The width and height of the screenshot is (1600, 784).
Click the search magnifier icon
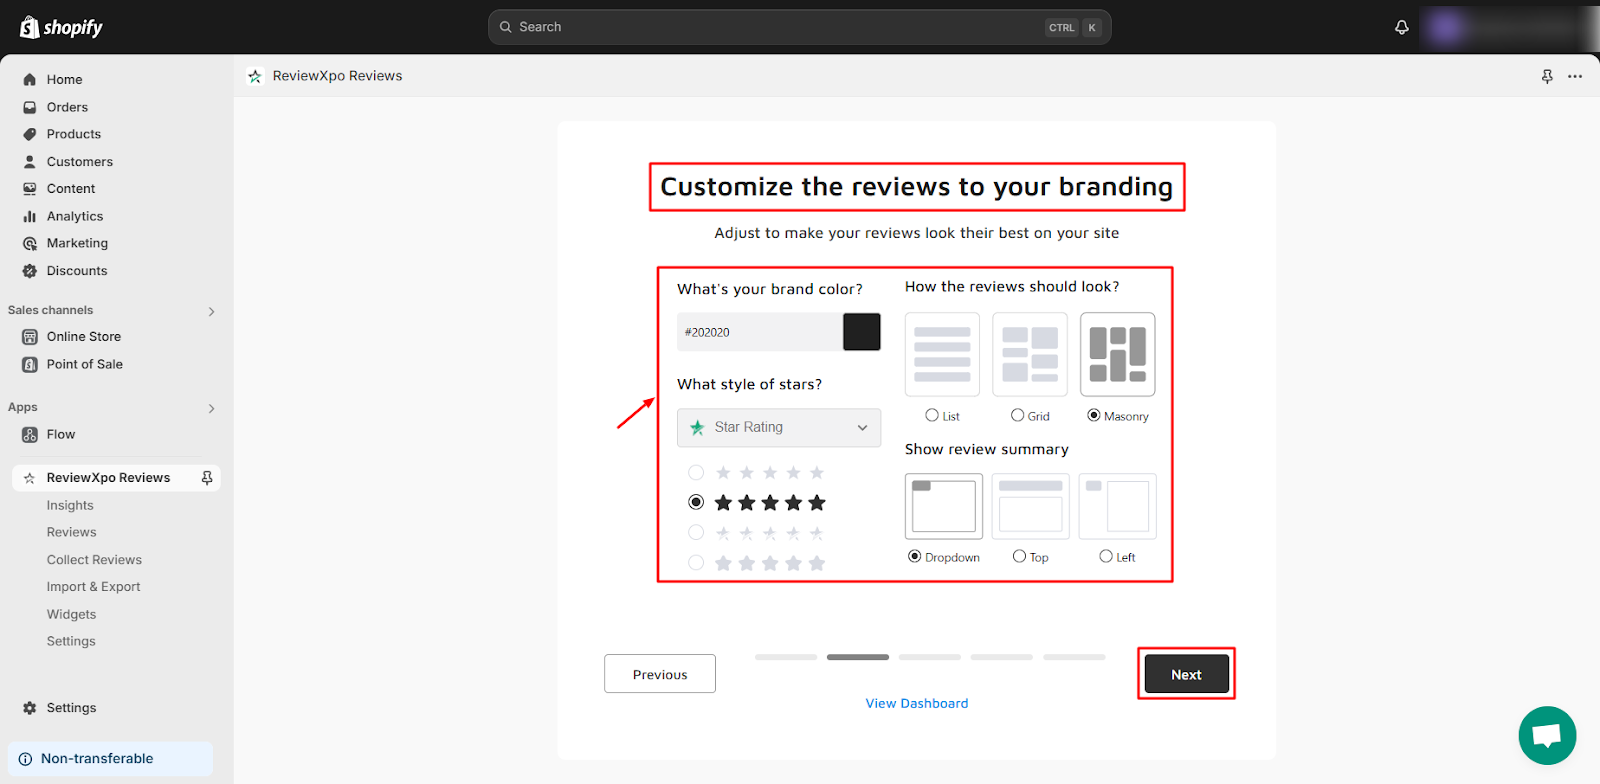click(x=506, y=27)
